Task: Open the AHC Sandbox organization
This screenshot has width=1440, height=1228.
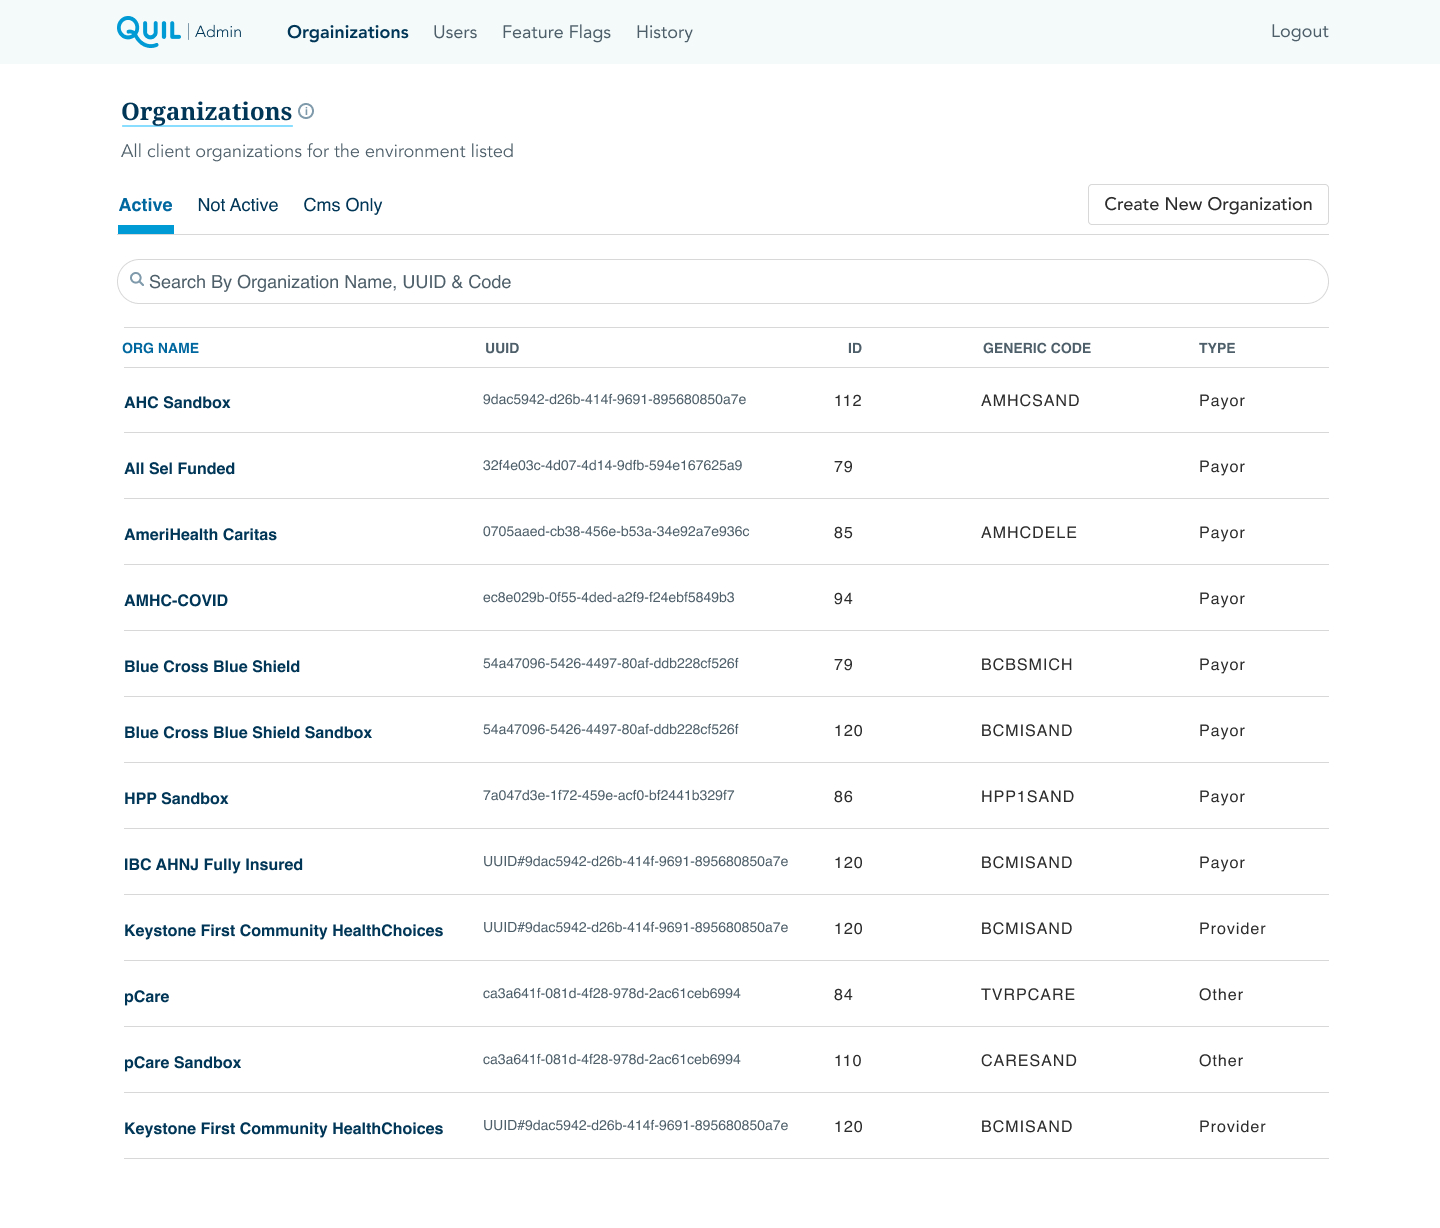Action: point(177,402)
